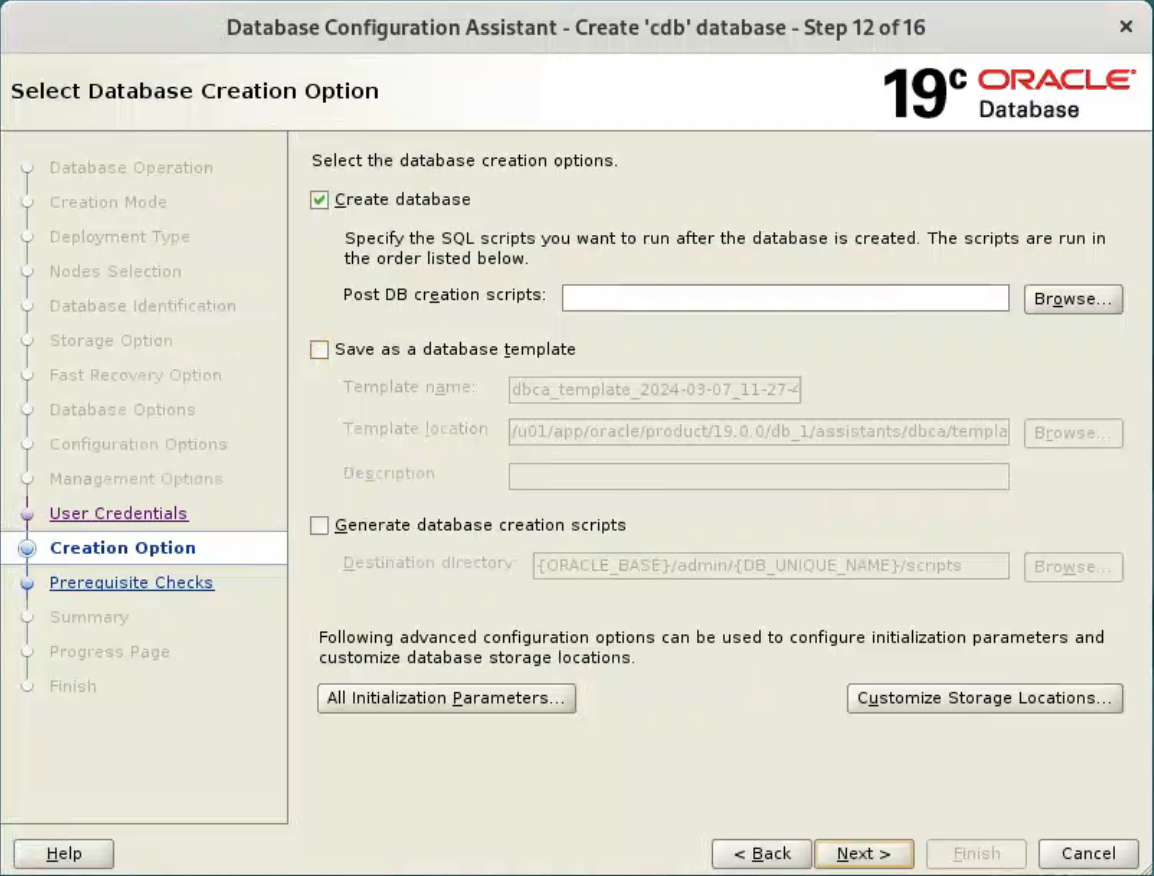
Task: Tick Generate database creation scripts checkbox
Action: [x=319, y=526]
